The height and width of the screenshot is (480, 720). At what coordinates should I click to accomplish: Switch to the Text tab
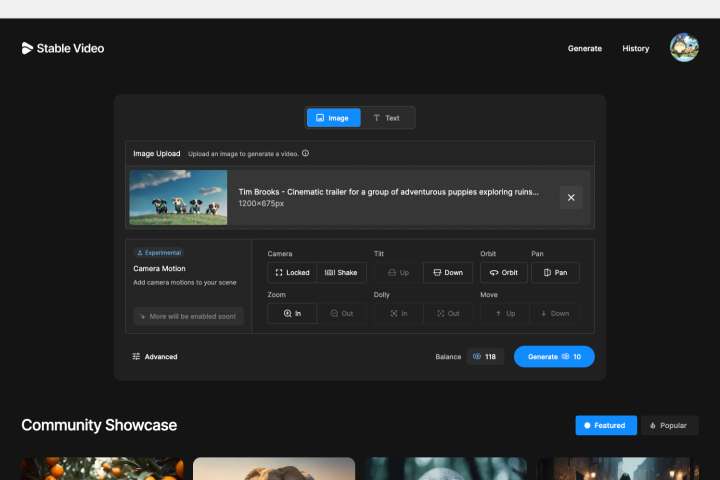386,118
